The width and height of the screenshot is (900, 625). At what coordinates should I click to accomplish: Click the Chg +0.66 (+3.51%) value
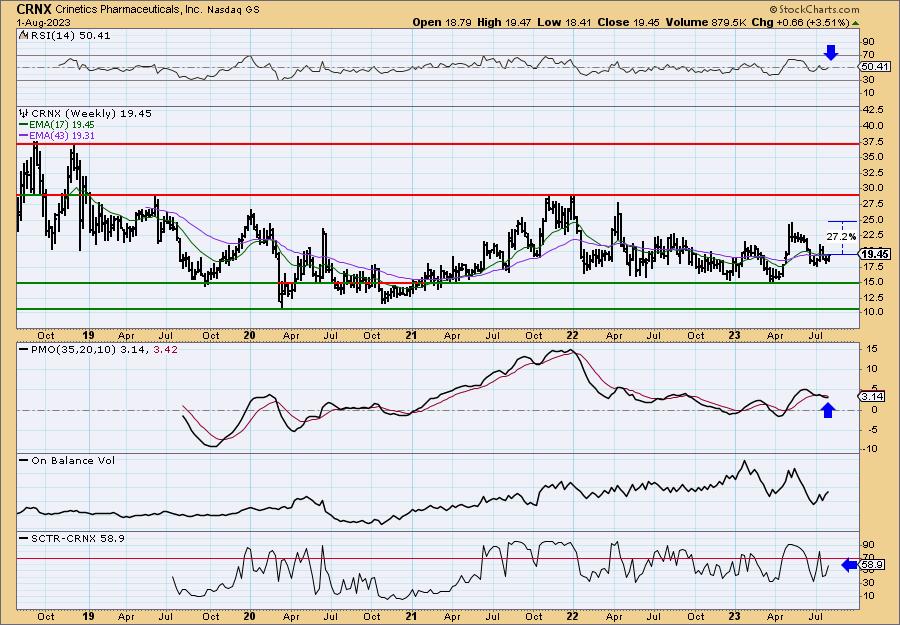[800, 22]
